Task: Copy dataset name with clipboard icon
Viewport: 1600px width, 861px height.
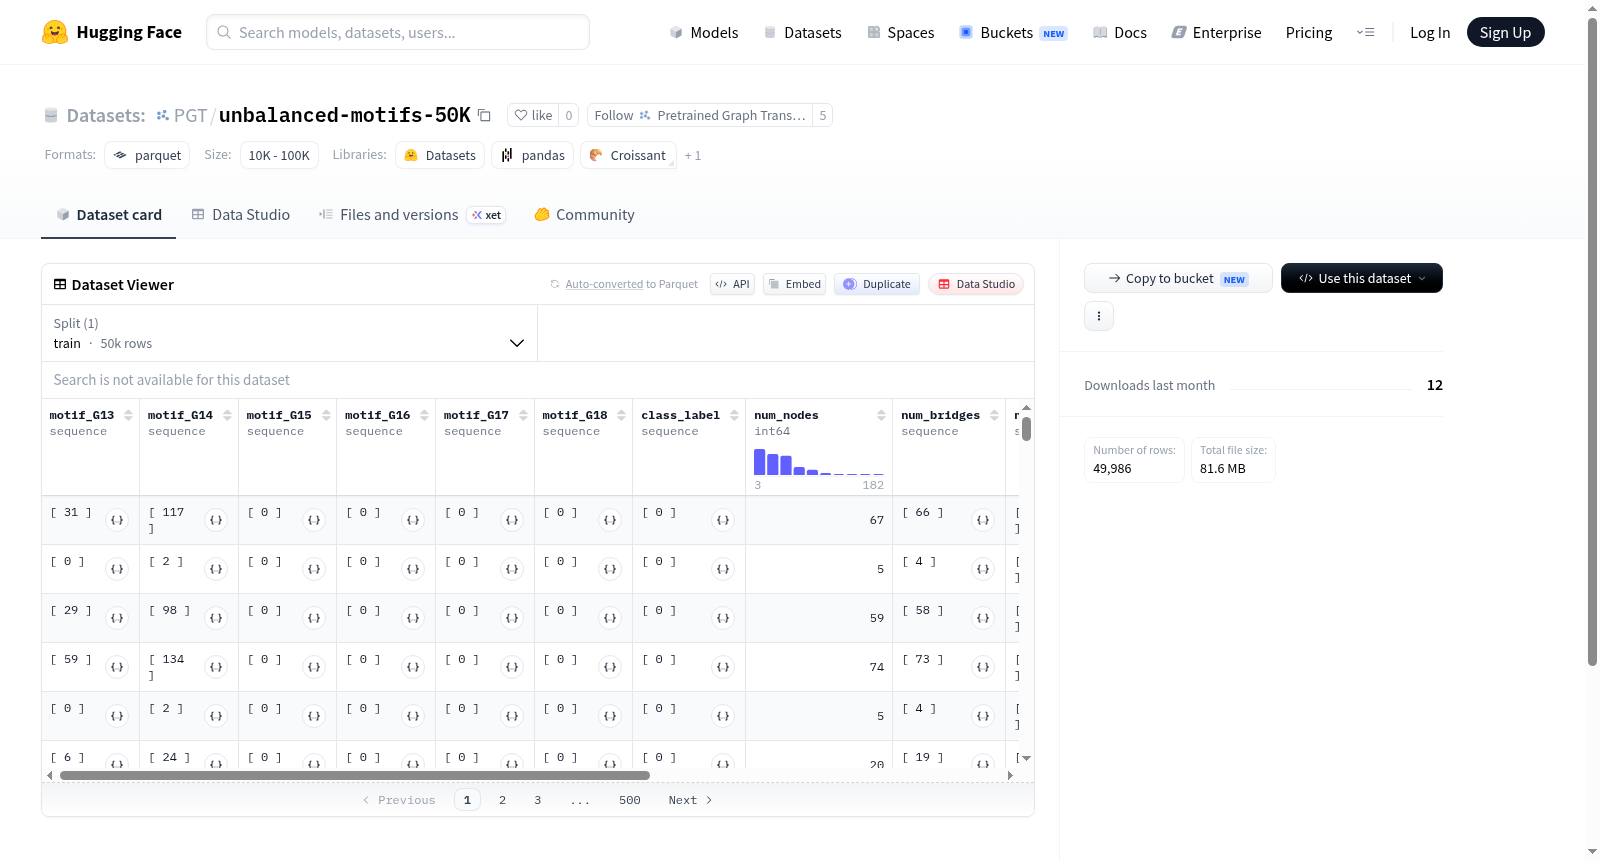Action: pyautogui.click(x=484, y=115)
